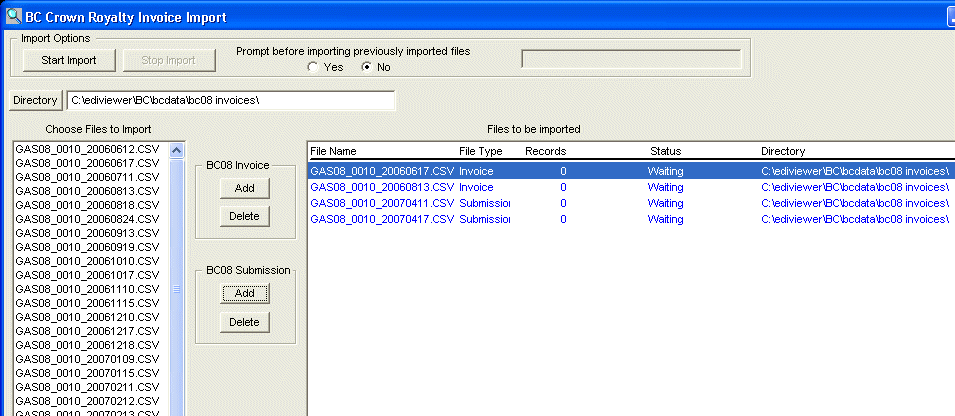Click the File Name column header
955x416 pixels.
coord(333,151)
